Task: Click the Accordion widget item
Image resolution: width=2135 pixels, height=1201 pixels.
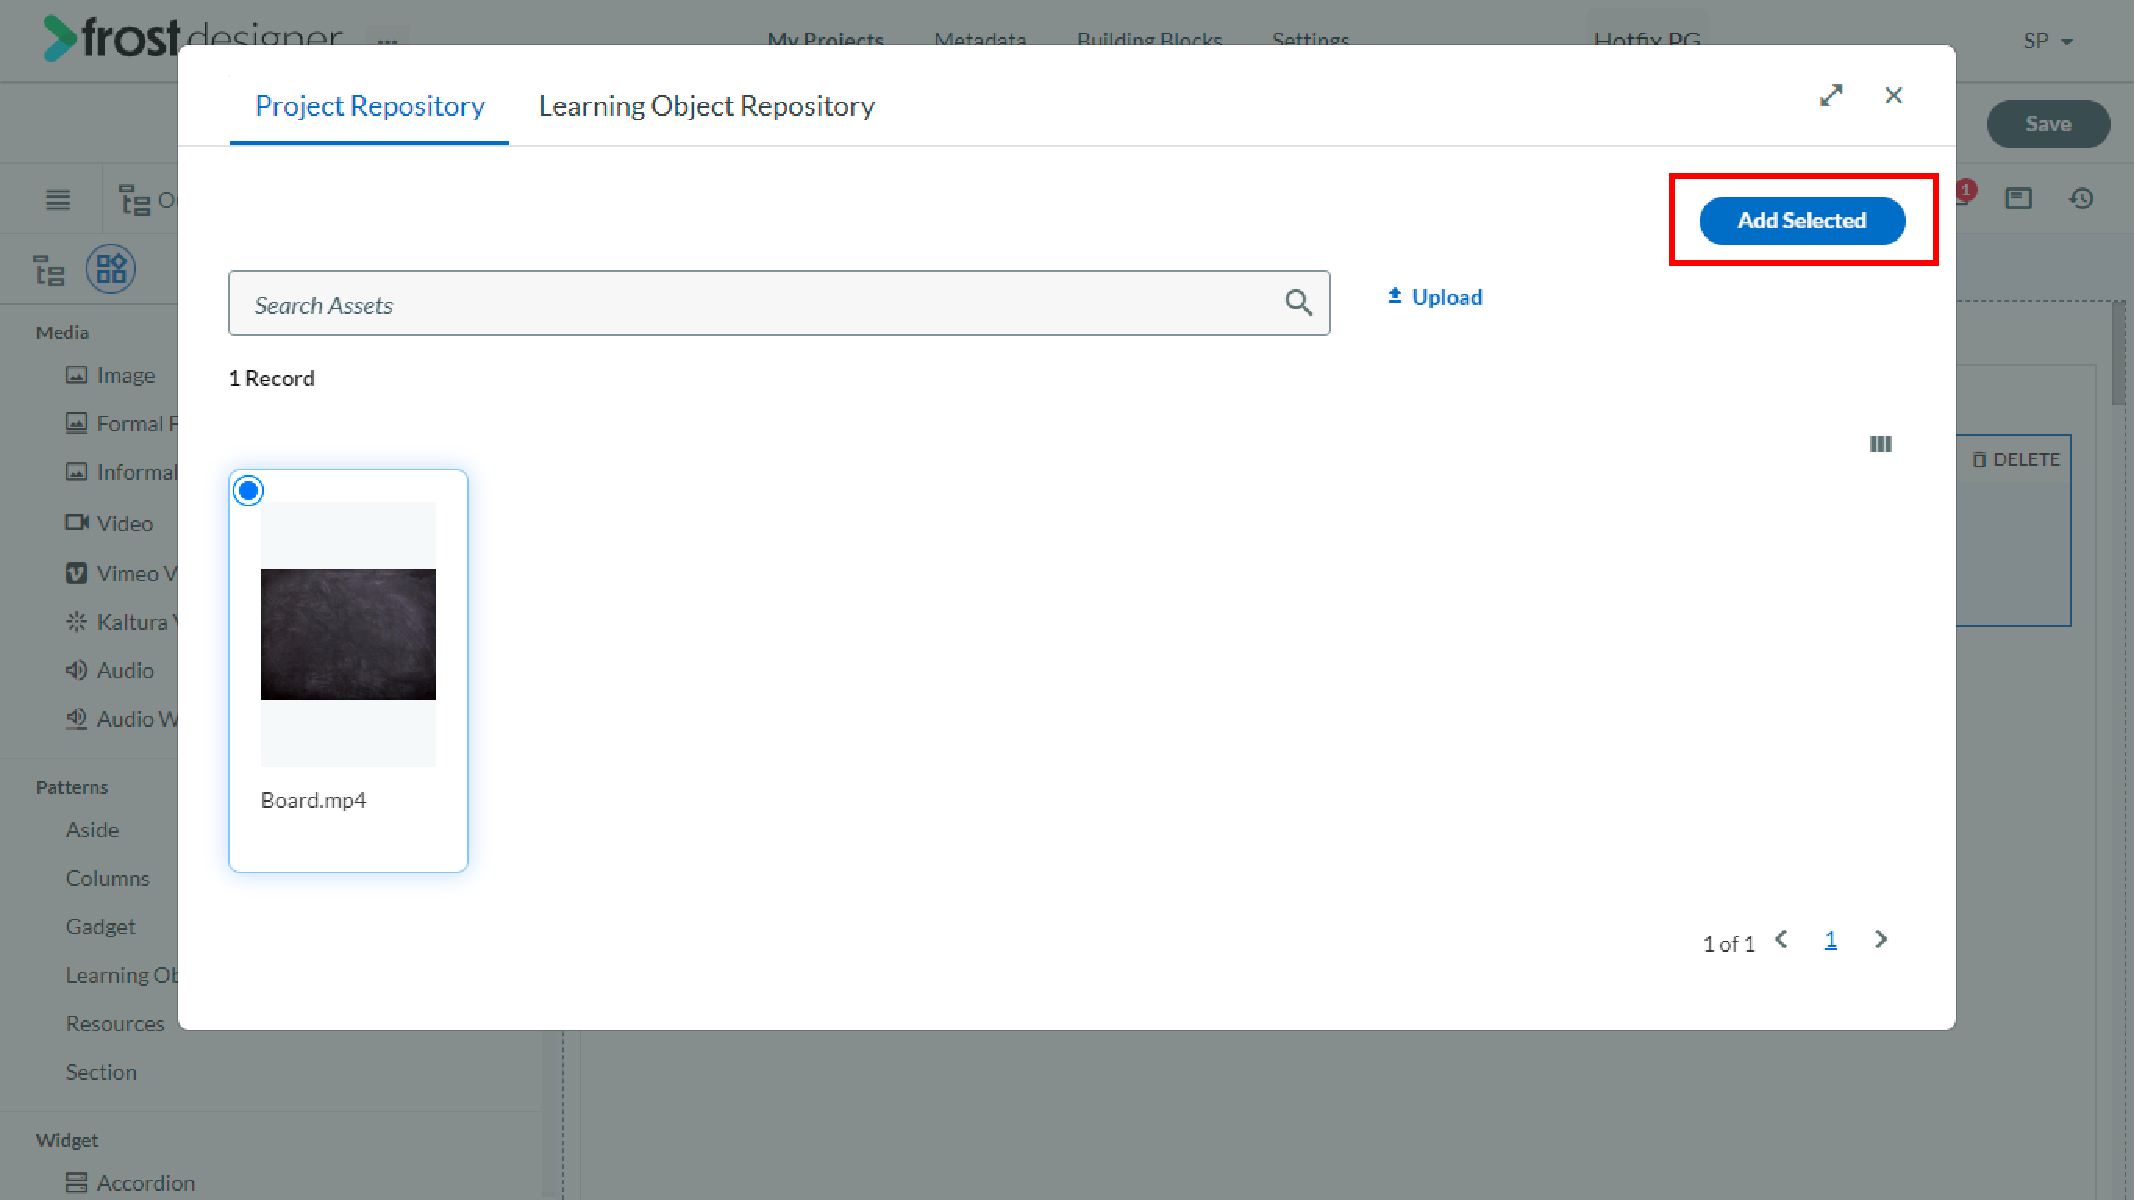Action: click(130, 1183)
